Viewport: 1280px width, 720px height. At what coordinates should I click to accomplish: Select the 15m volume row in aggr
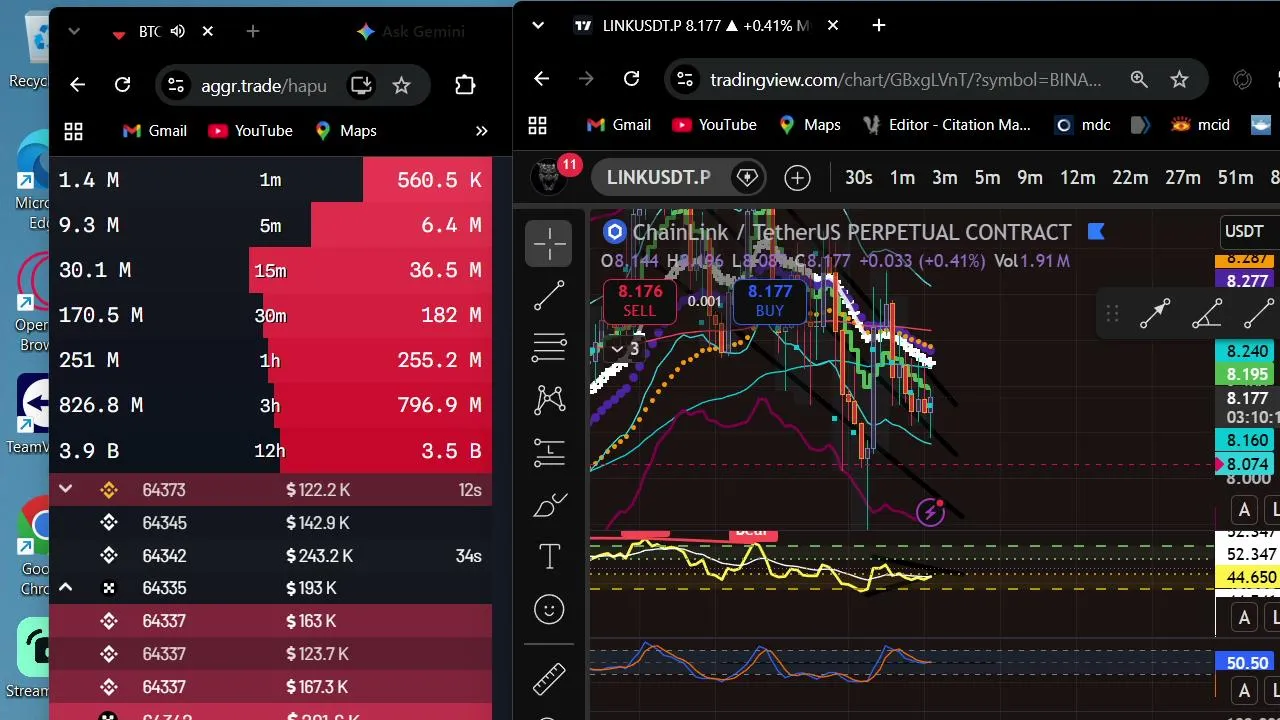(x=270, y=270)
